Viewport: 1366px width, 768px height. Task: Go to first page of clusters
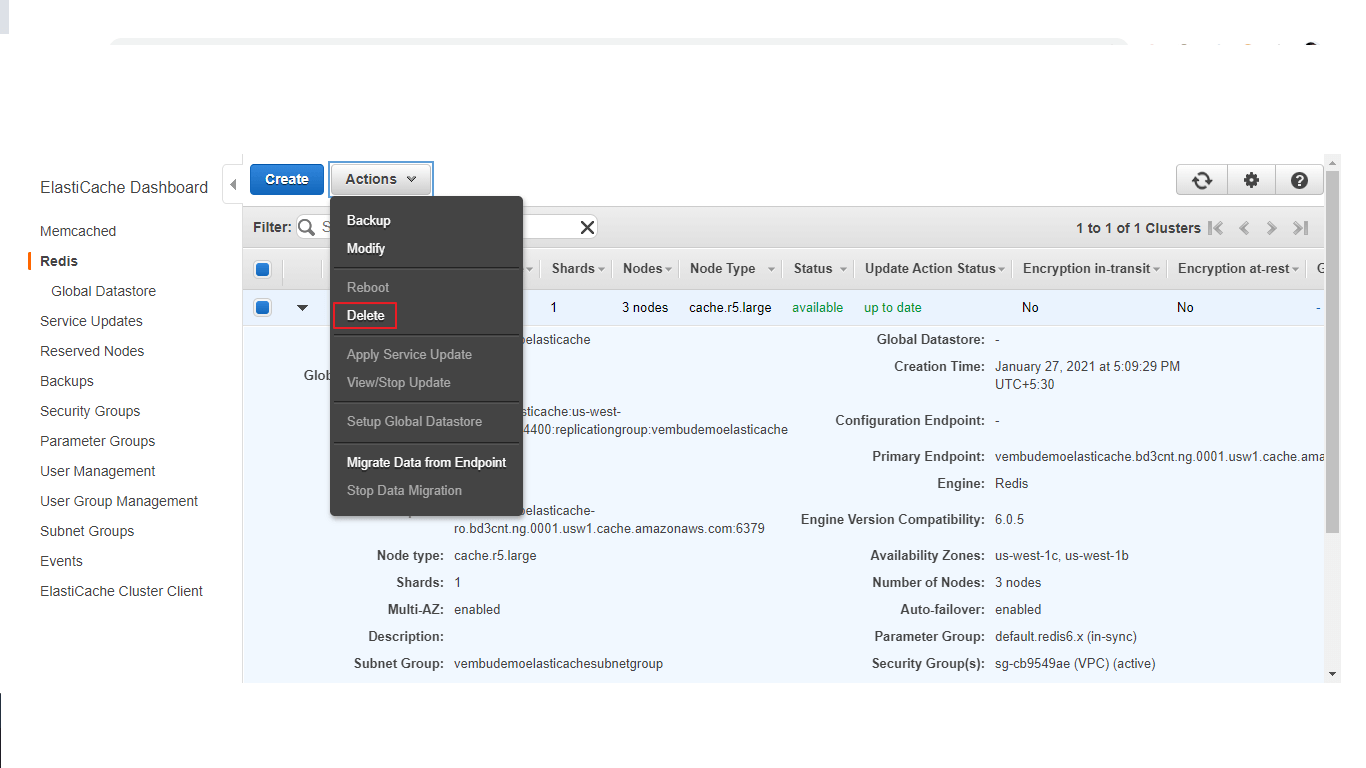1216,228
